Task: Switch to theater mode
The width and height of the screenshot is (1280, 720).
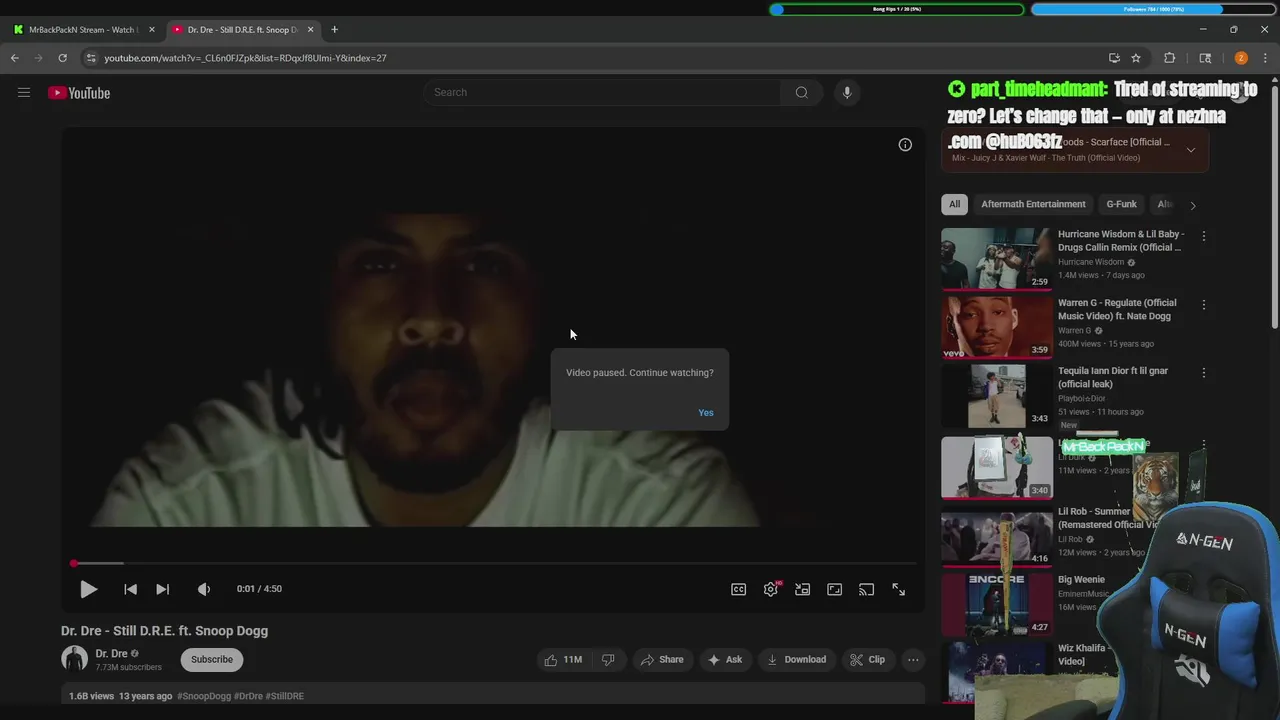Action: pyautogui.click(x=834, y=589)
